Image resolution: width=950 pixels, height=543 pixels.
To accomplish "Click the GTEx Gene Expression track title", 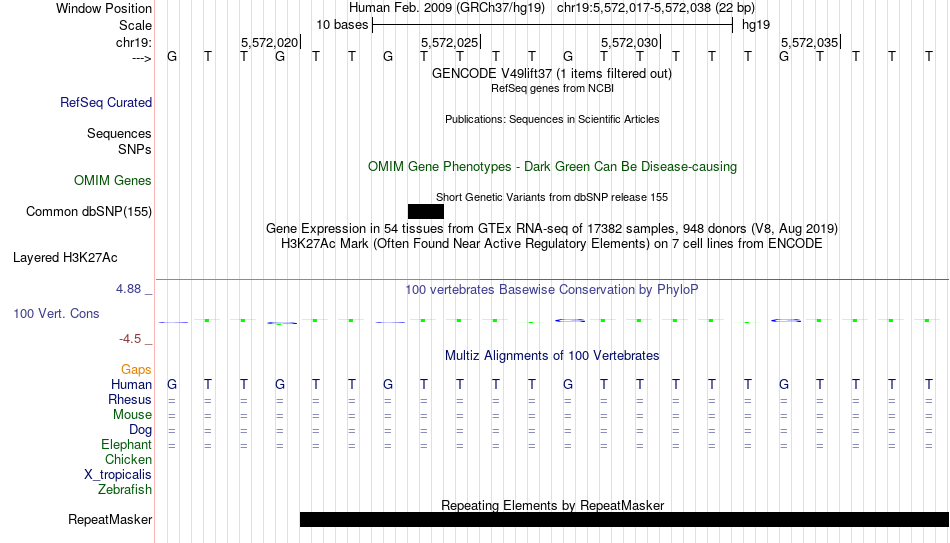I will (x=552, y=228).
